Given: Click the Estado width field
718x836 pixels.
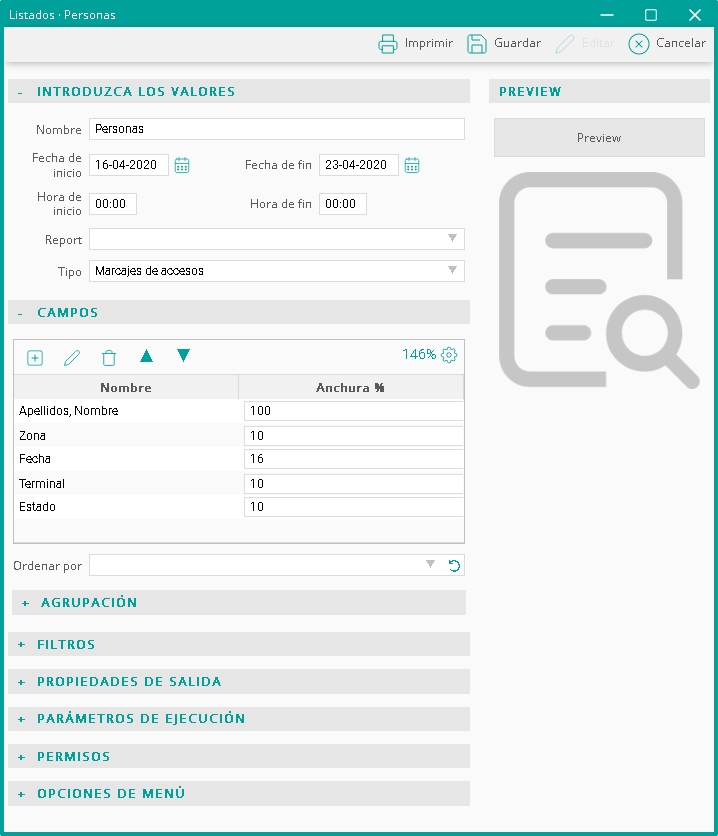Looking at the screenshot, I should [353, 507].
